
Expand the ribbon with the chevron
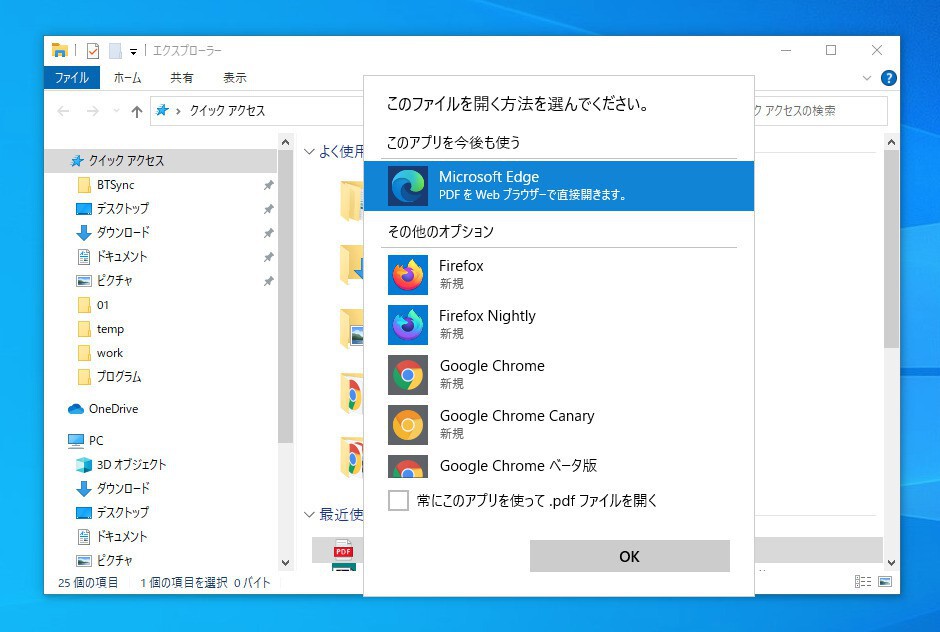866,78
